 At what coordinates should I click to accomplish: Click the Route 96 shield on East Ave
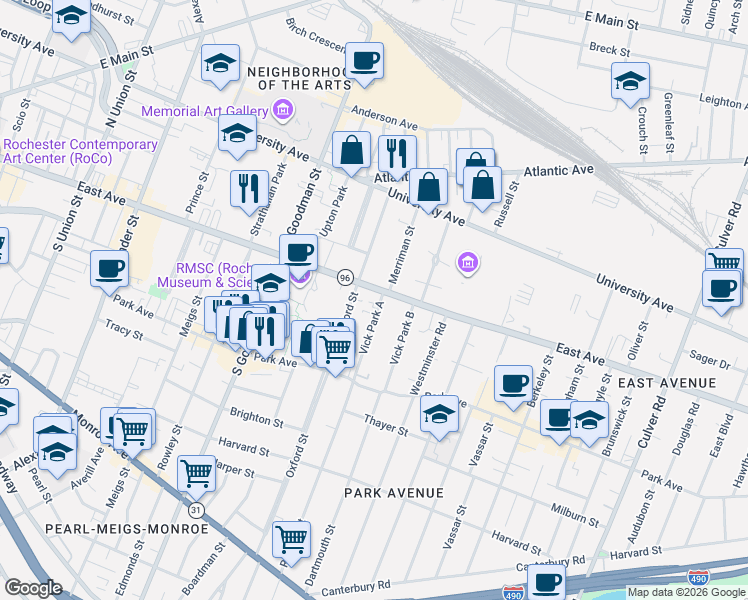(x=345, y=278)
